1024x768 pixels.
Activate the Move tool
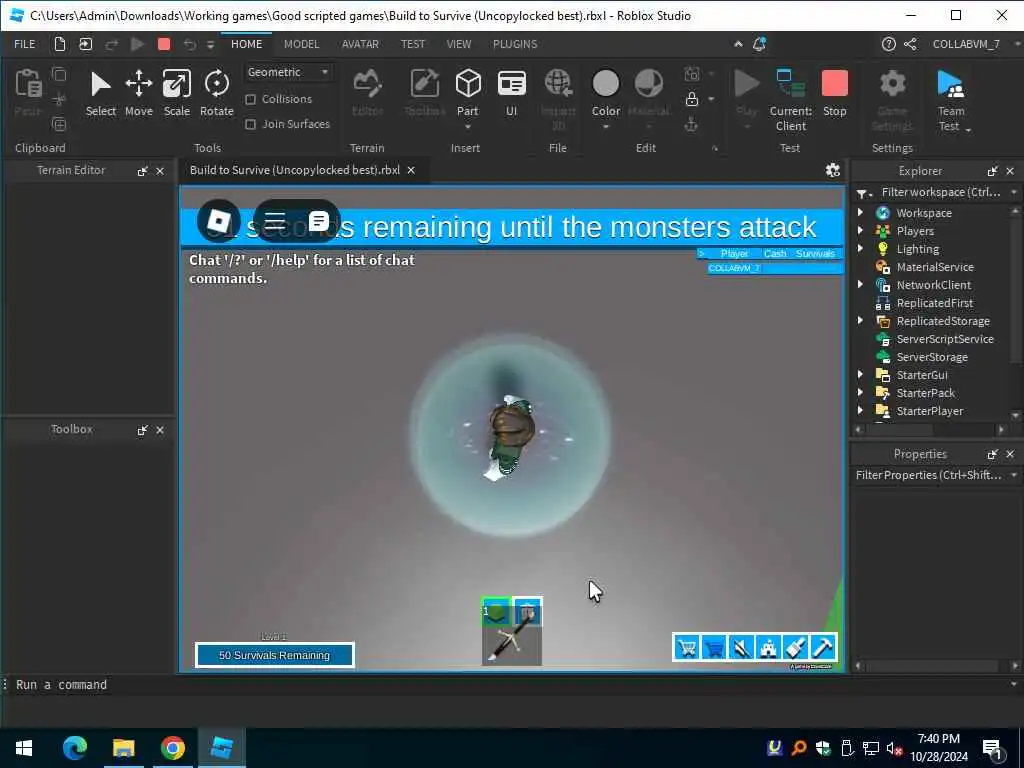pos(138,93)
